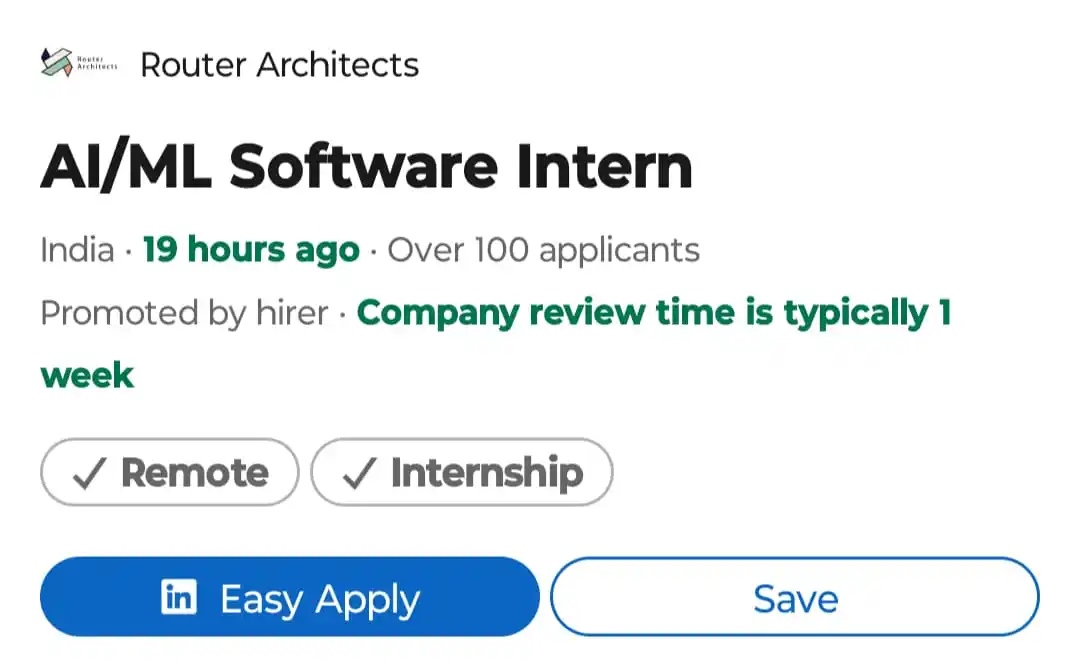Screen dimensions: 1080x671
Task: Save this job with the Save button
Action: (795, 598)
